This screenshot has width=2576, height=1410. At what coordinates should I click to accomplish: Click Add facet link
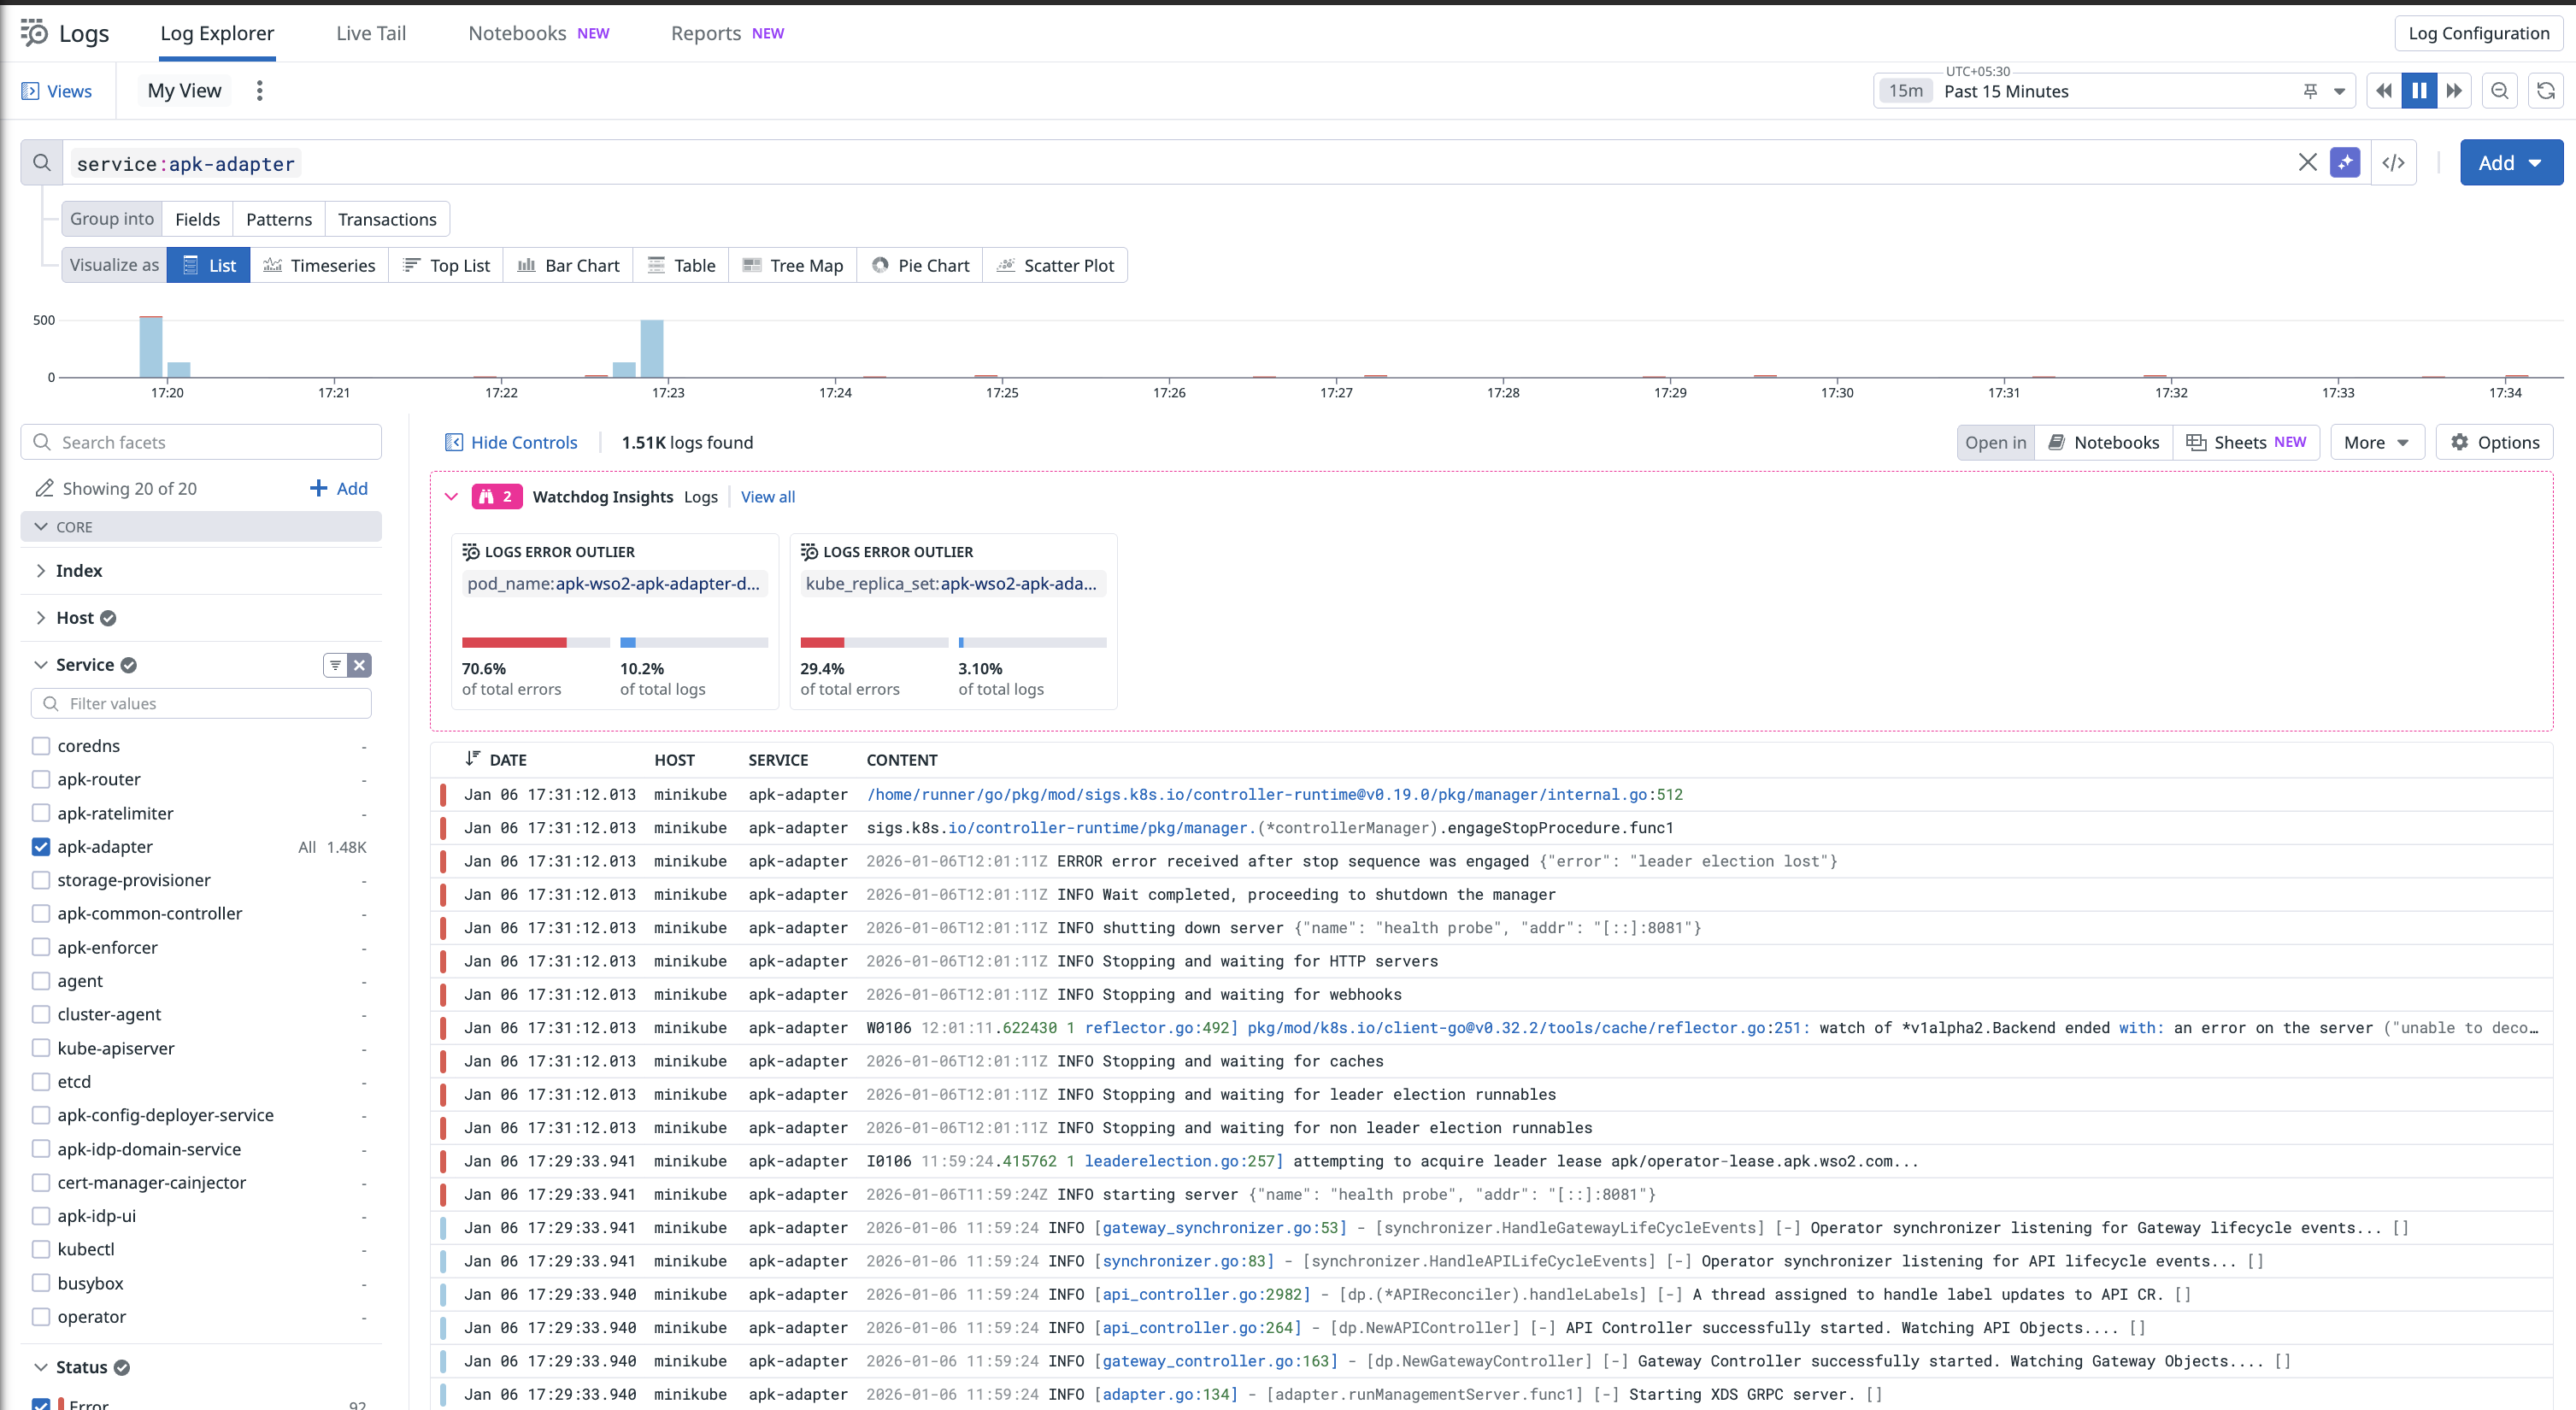pos(339,488)
